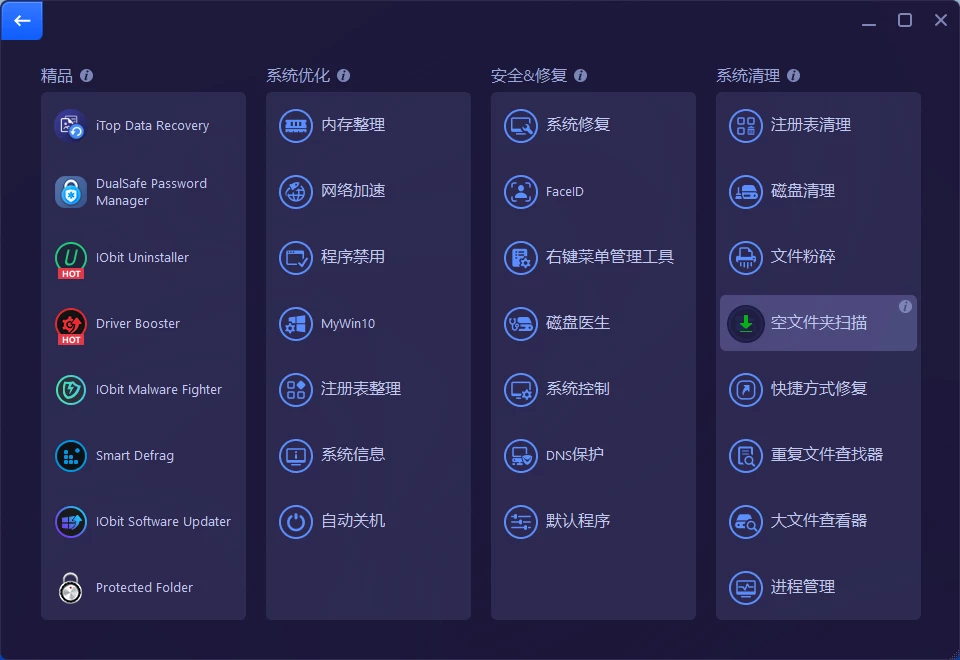Open iTop Data Recovery tool icon
The image size is (960, 660).
[71, 126]
